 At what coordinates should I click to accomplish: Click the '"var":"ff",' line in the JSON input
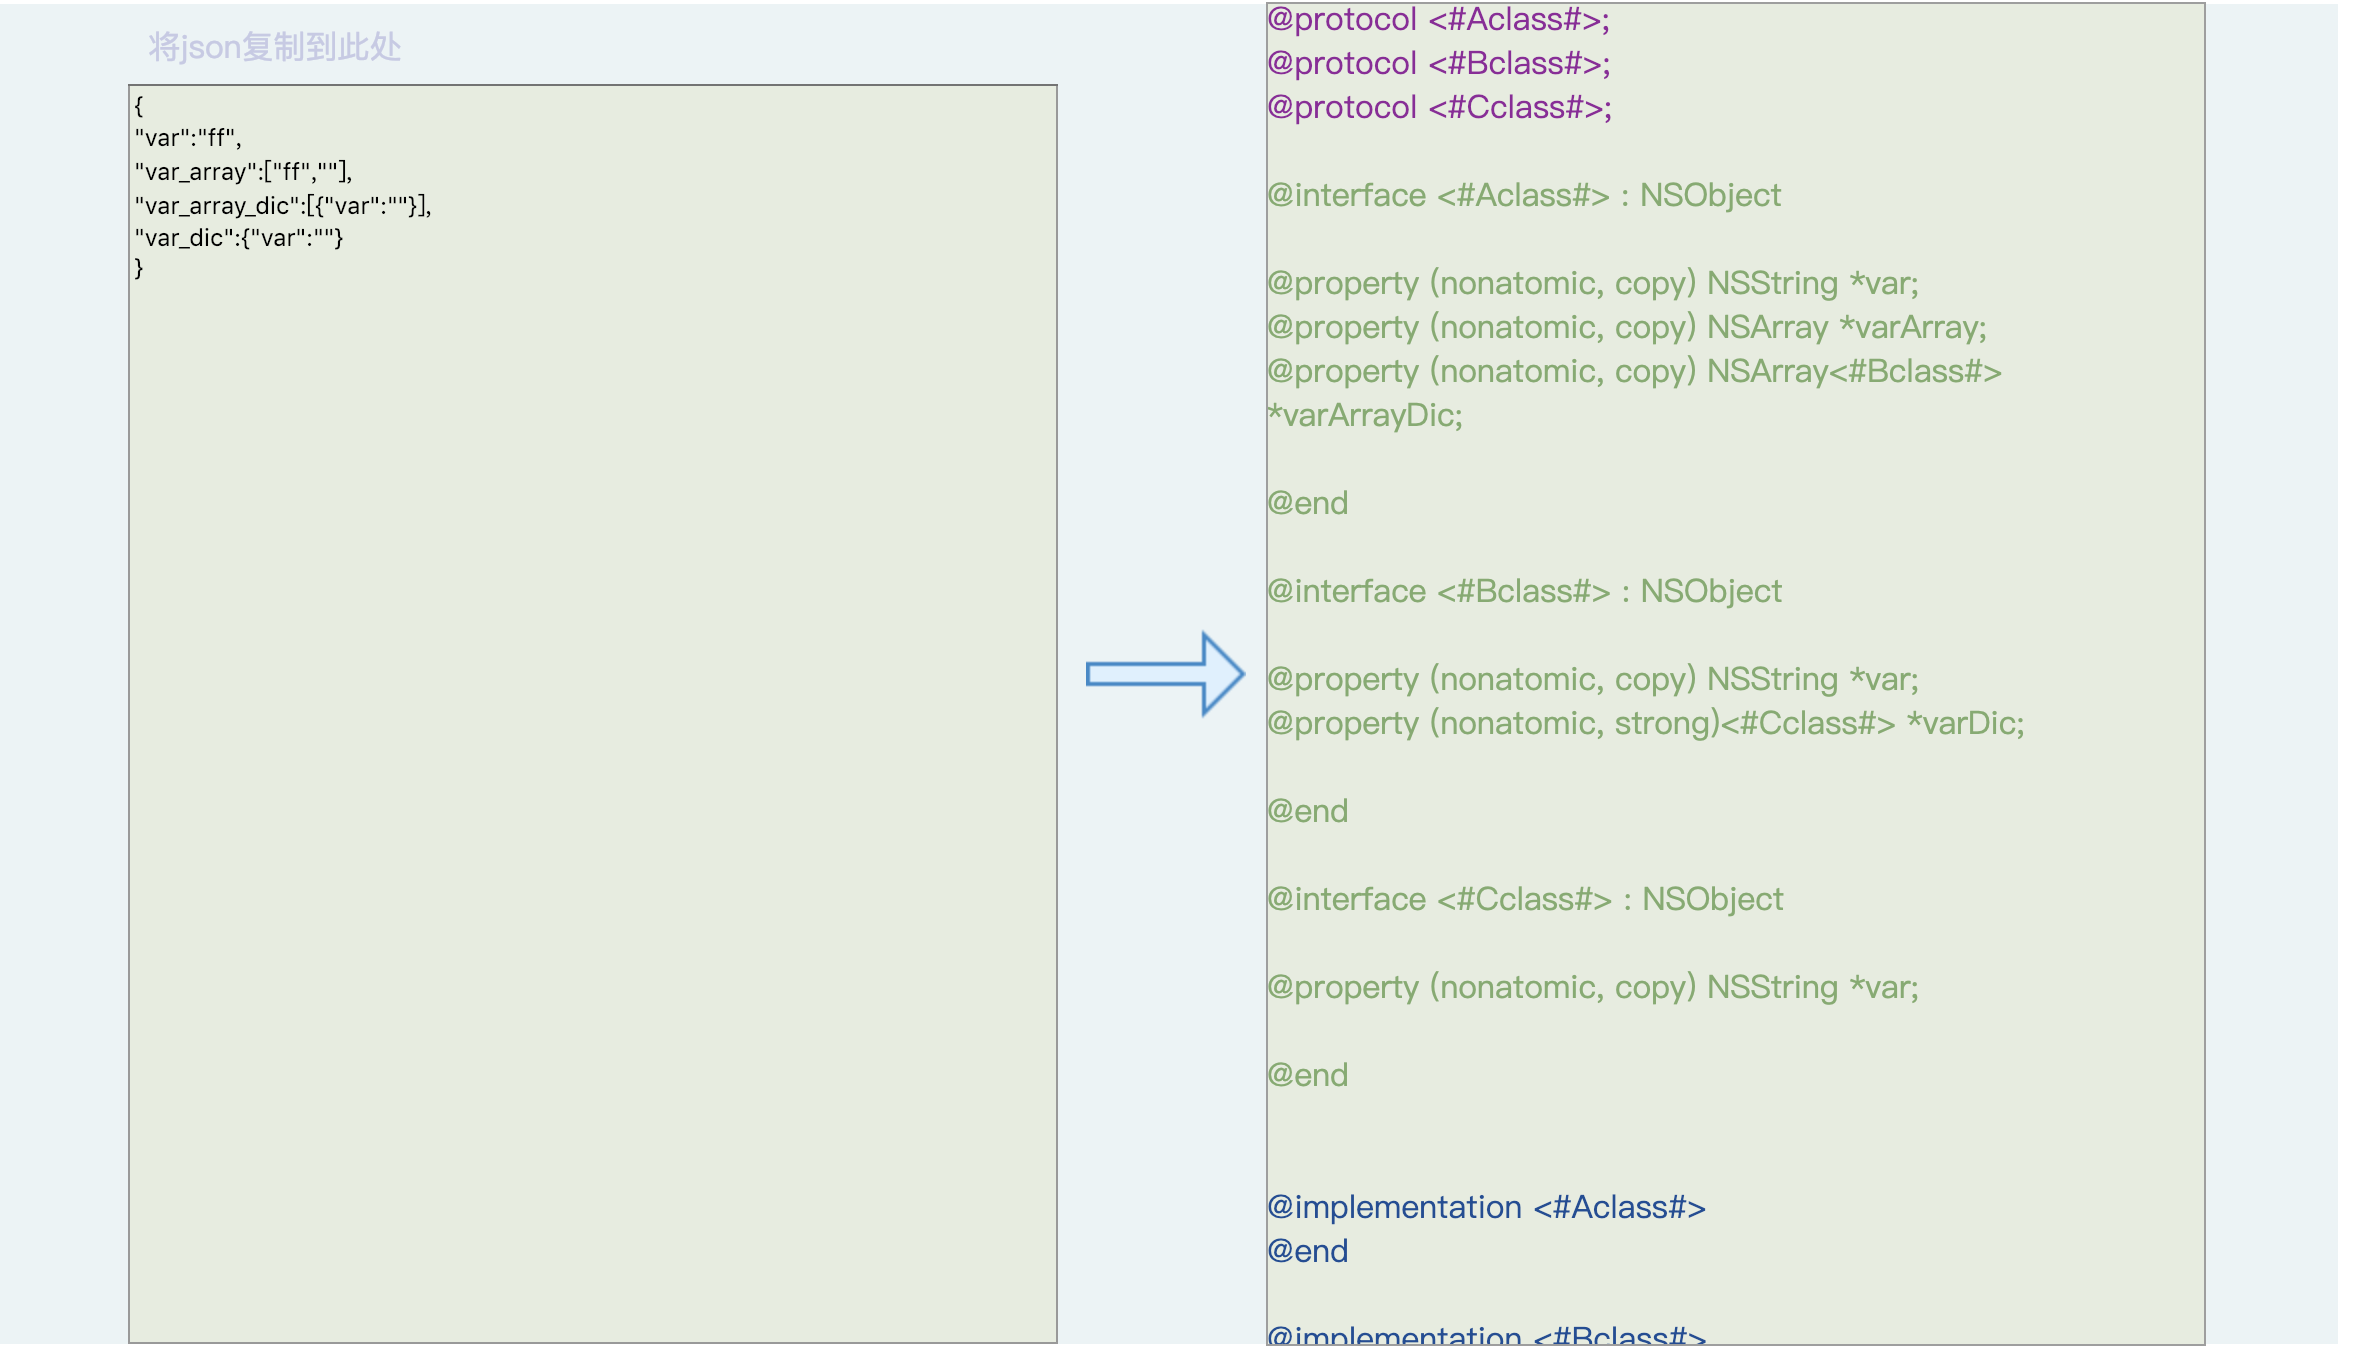point(188,138)
